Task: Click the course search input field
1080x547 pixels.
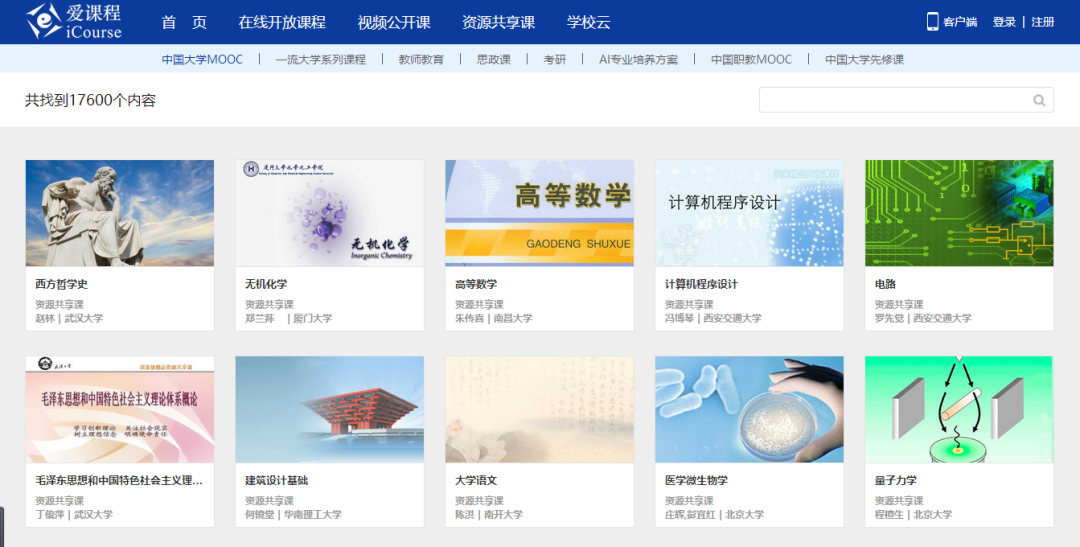Action: (x=906, y=100)
